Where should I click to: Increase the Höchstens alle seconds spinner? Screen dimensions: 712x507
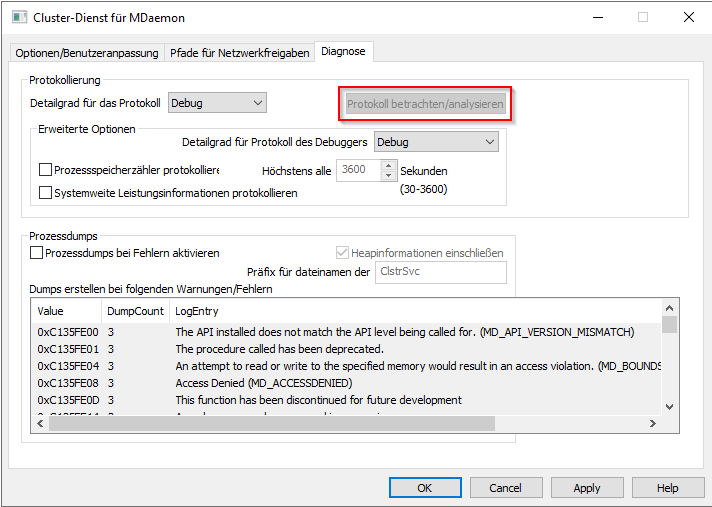click(390, 165)
